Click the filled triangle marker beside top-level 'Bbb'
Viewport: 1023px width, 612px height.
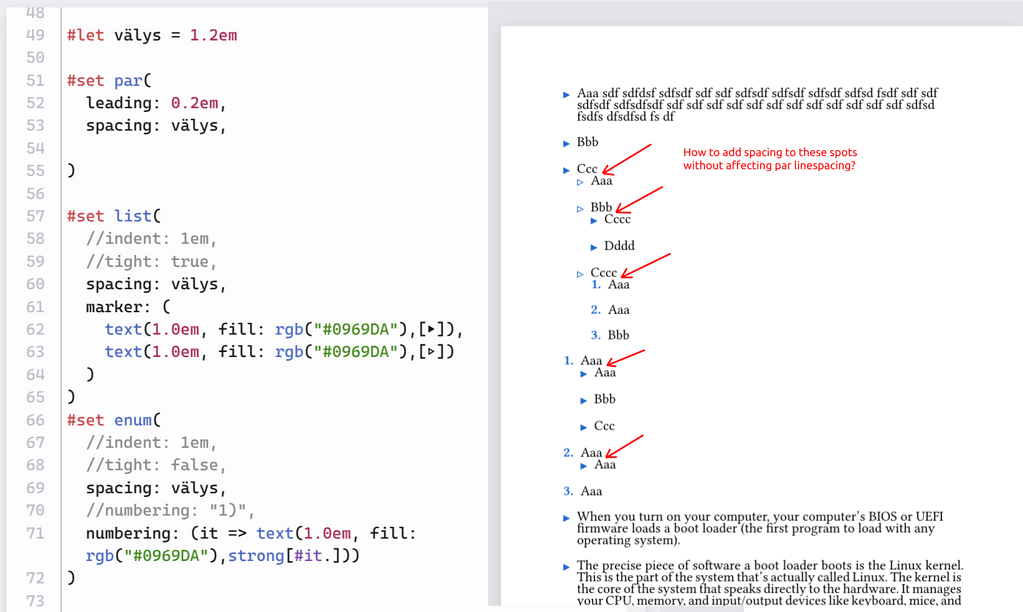pos(567,142)
